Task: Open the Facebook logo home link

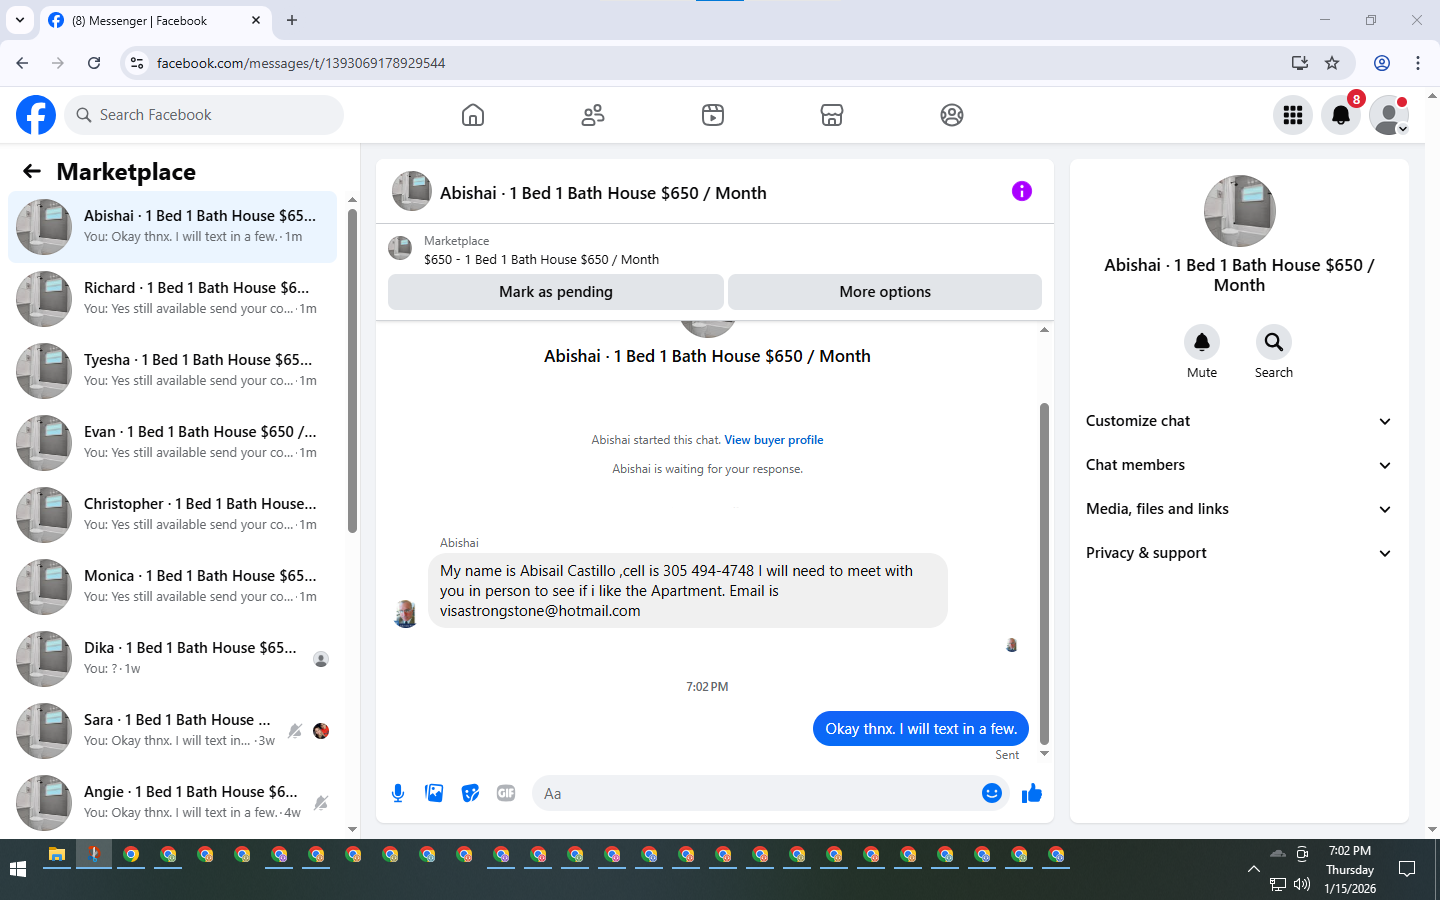Action: tap(36, 115)
